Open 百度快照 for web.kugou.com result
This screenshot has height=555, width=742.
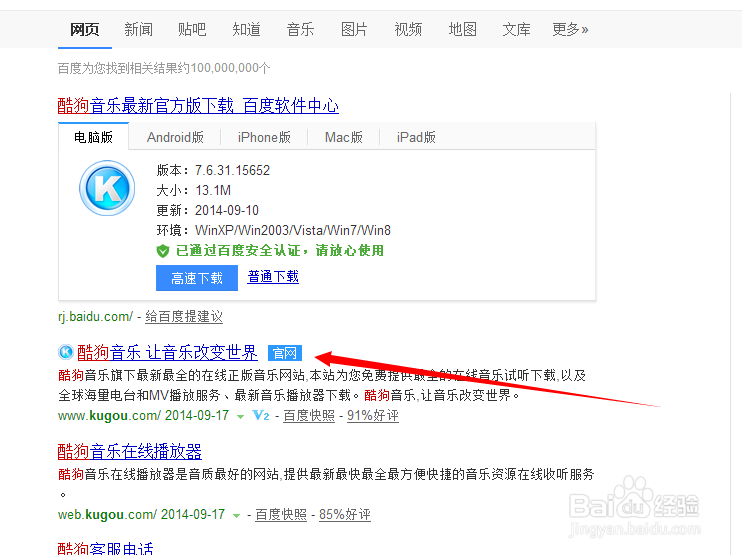pos(281,514)
